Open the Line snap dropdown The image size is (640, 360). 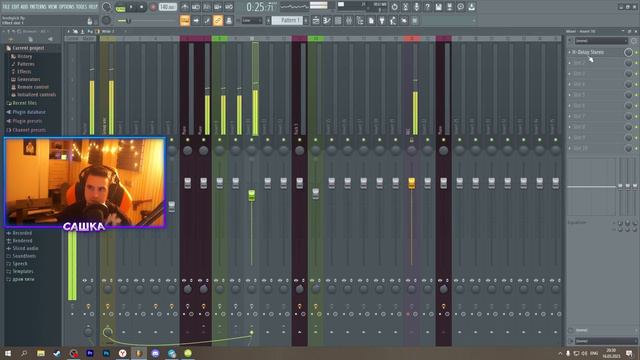point(251,20)
